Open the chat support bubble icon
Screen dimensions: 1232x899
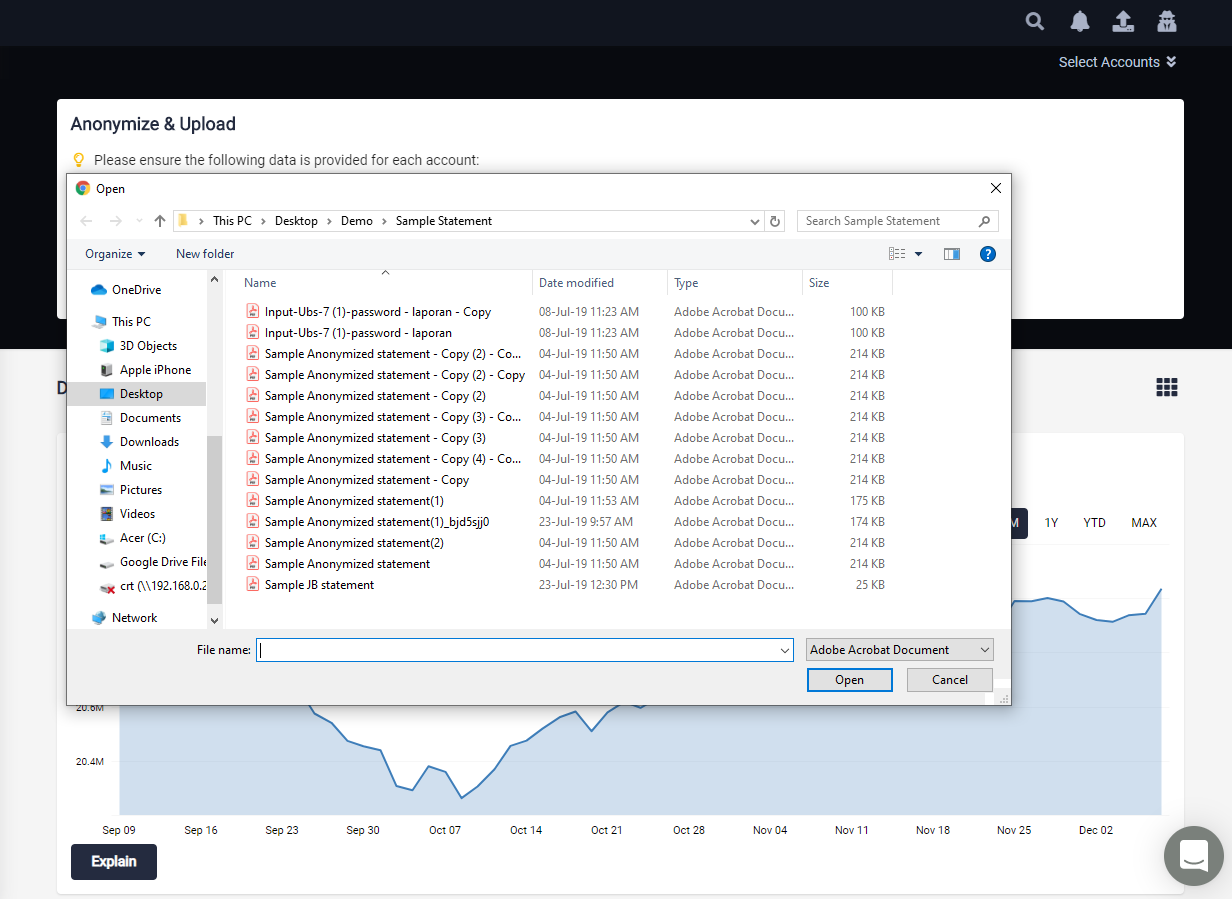coord(1194,856)
